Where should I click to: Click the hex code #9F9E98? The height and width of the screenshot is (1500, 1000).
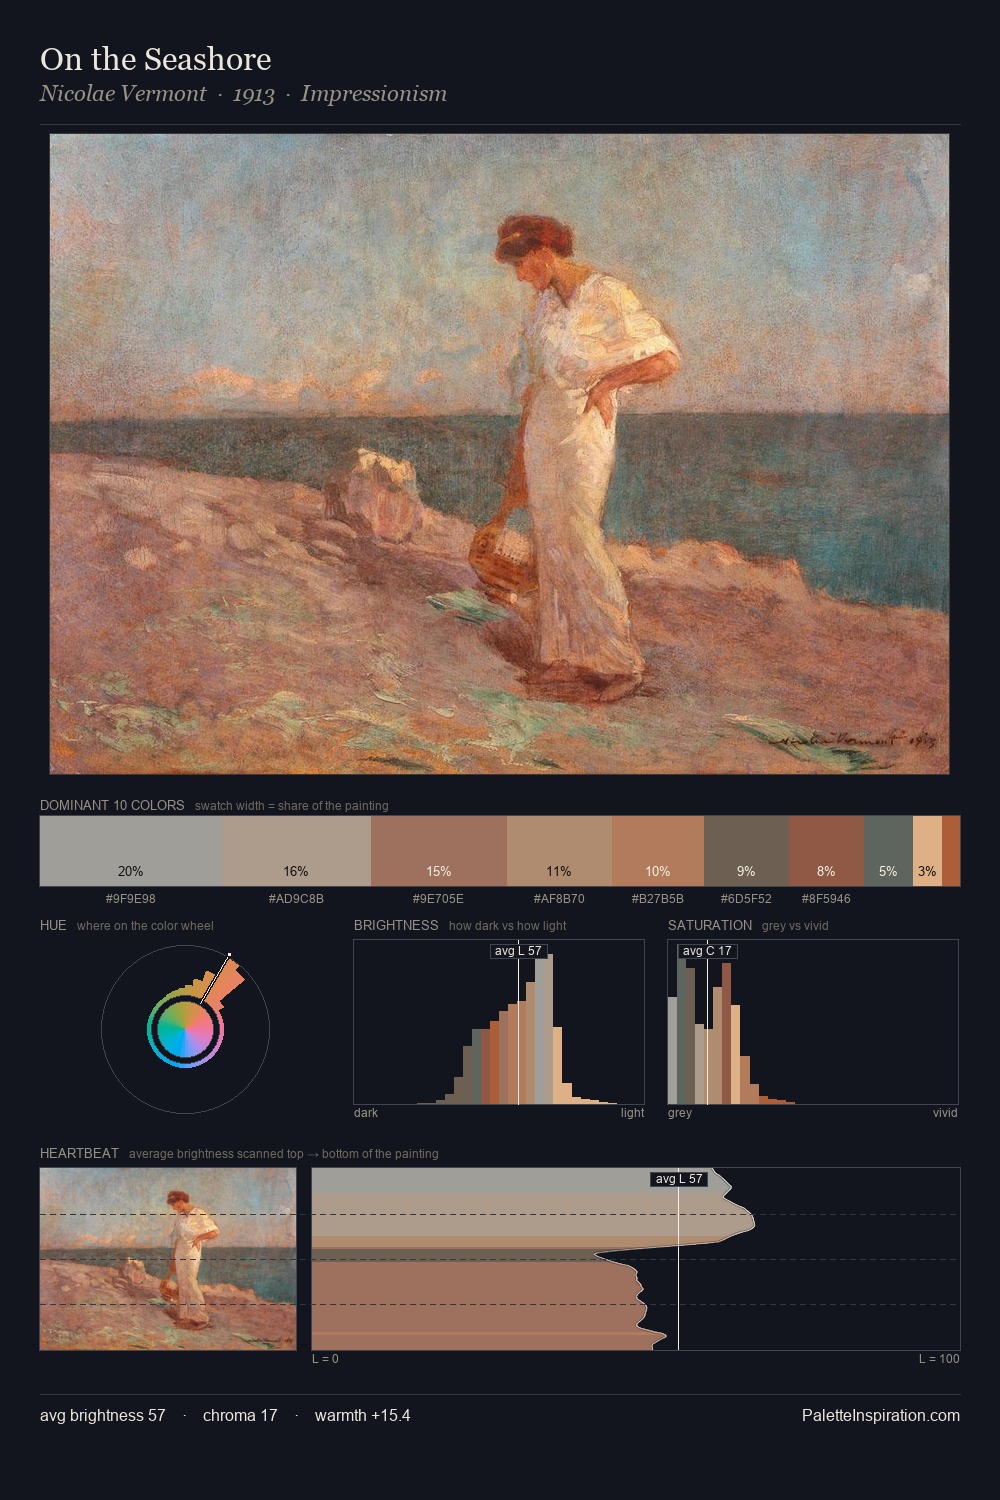pos(130,899)
